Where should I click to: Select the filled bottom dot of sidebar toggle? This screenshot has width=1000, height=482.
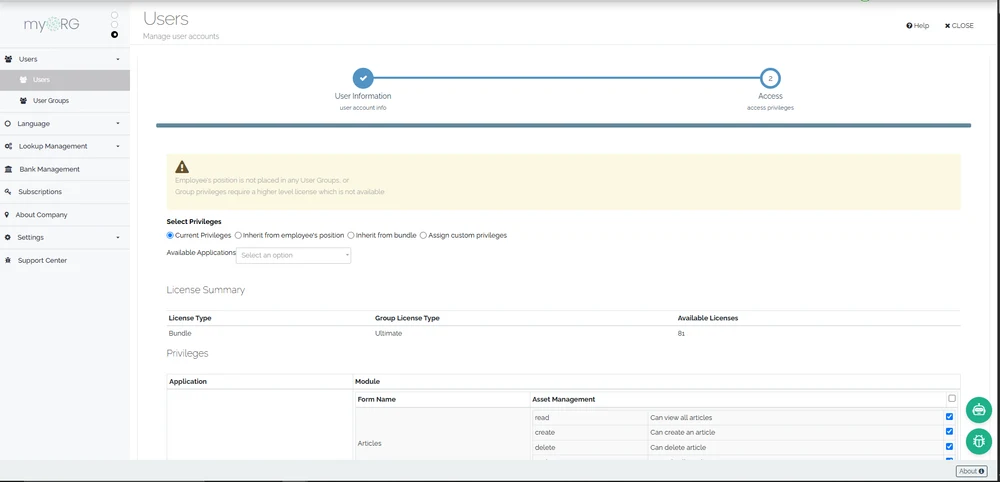[114, 34]
